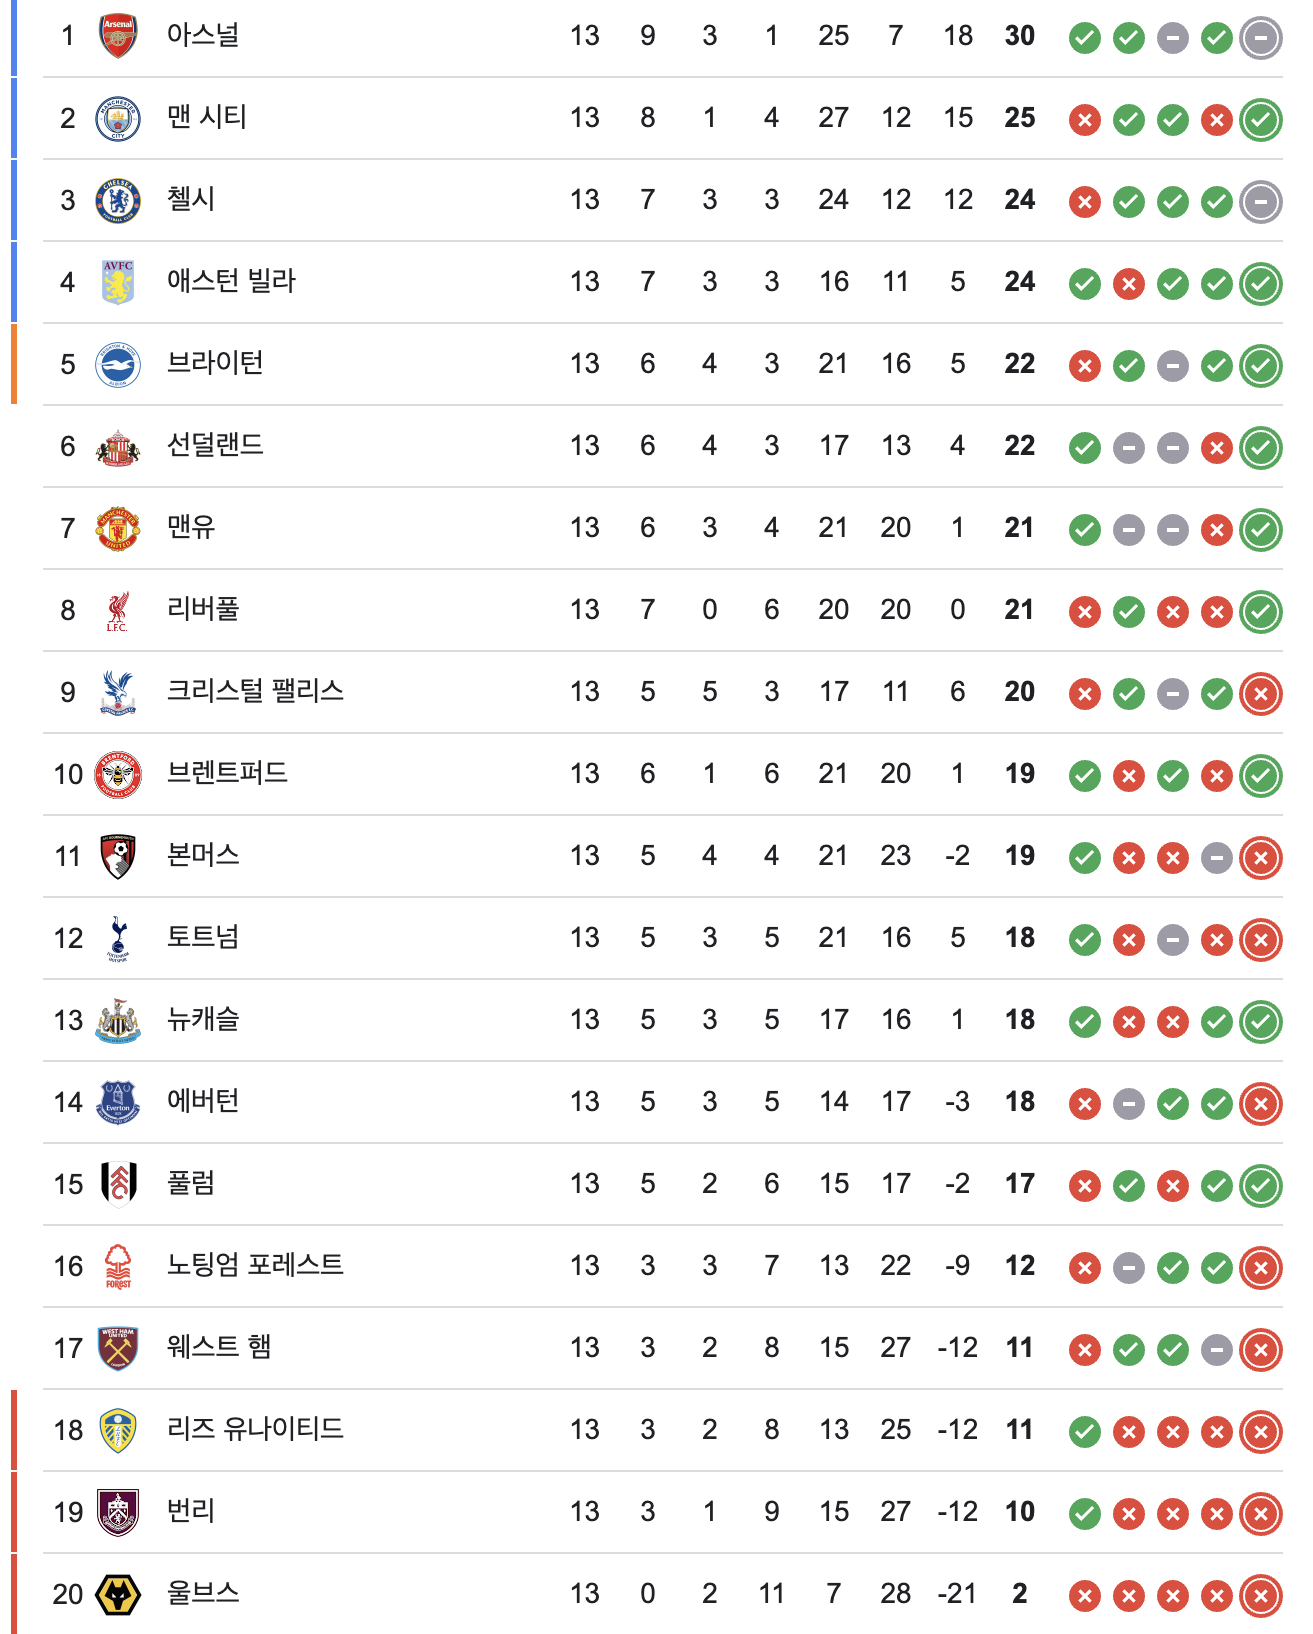Viewport: 1313px width, 1634px height.
Task: Click the Liverpool crest icon
Action: (x=118, y=610)
